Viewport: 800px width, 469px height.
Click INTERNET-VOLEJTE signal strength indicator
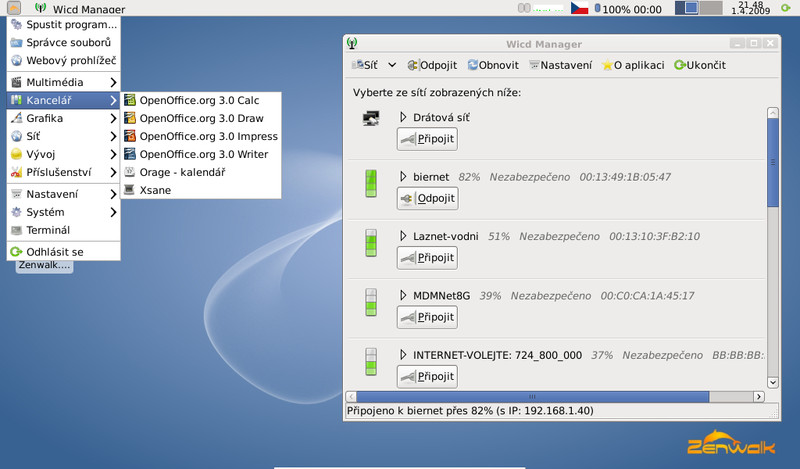371,361
